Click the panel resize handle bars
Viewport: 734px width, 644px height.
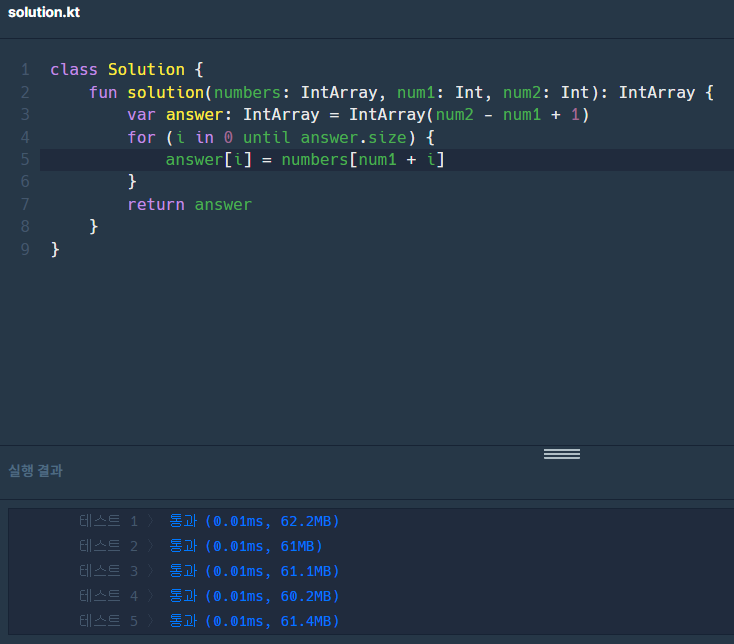[562, 454]
